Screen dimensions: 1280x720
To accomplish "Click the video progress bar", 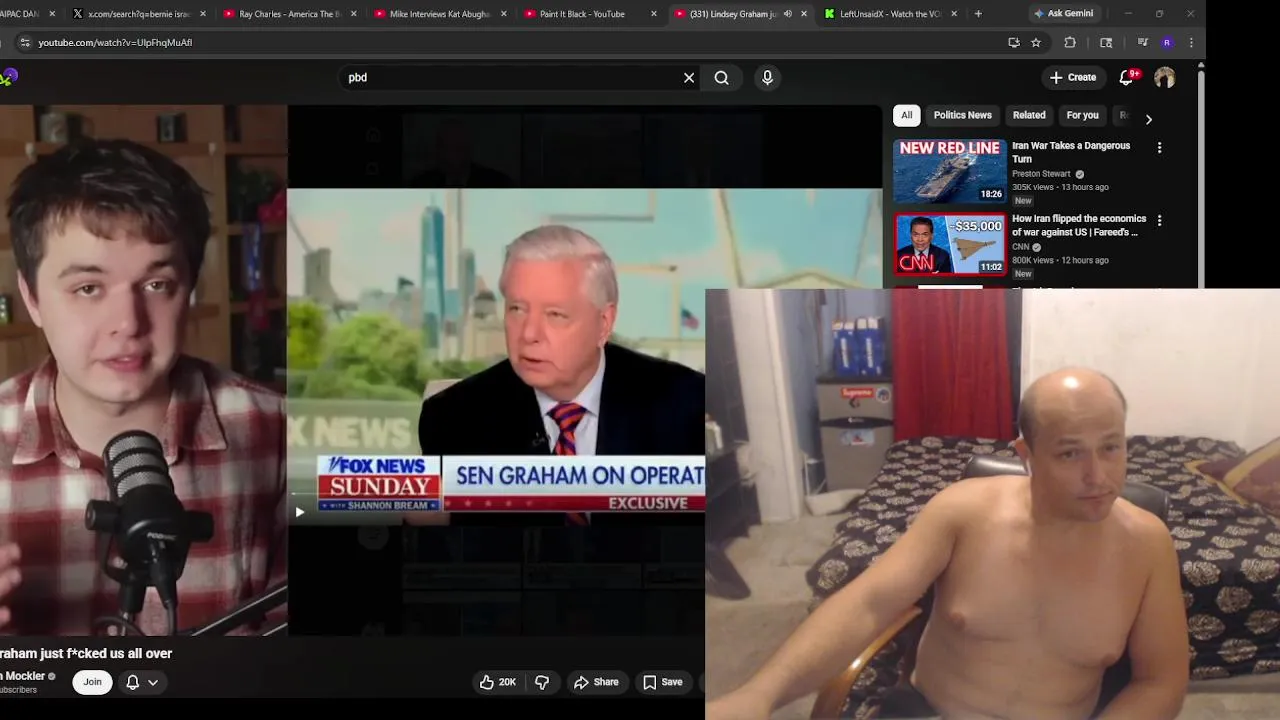I will [497, 493].
